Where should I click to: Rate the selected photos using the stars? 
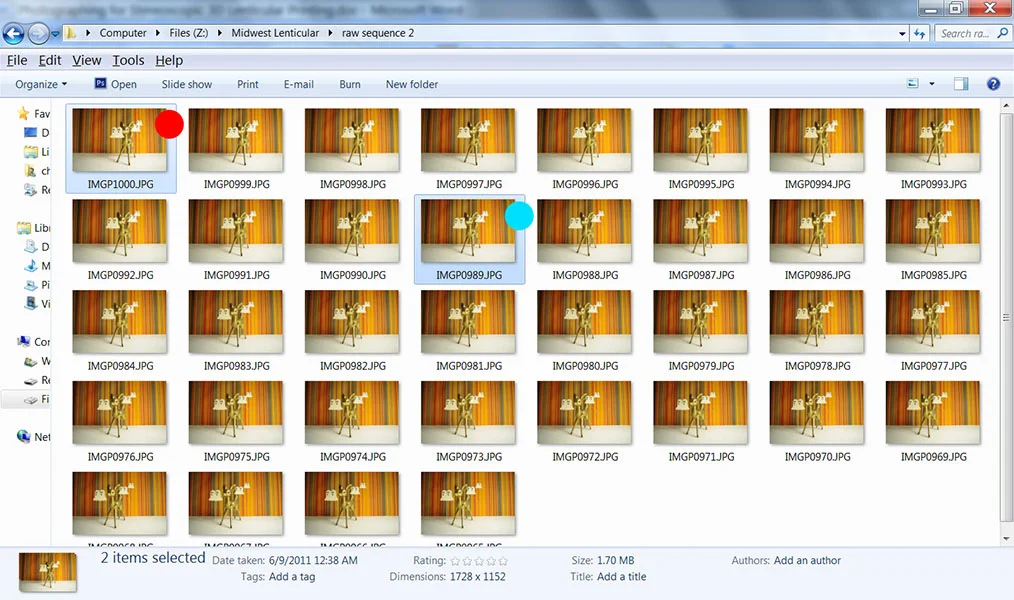point(477,560)
